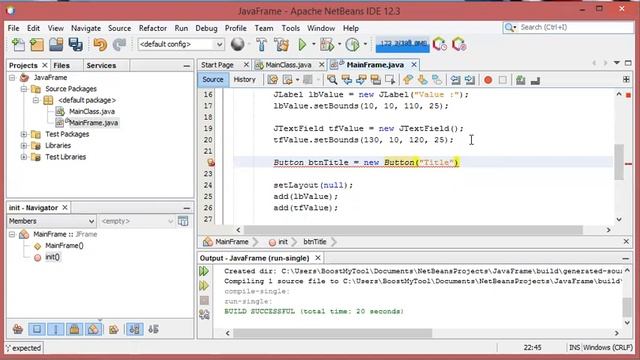Viewport: 640px width, 360px height.
Task: Click the Shift Line Left icon
Action: pyautogui.click(x=456, y=80)
